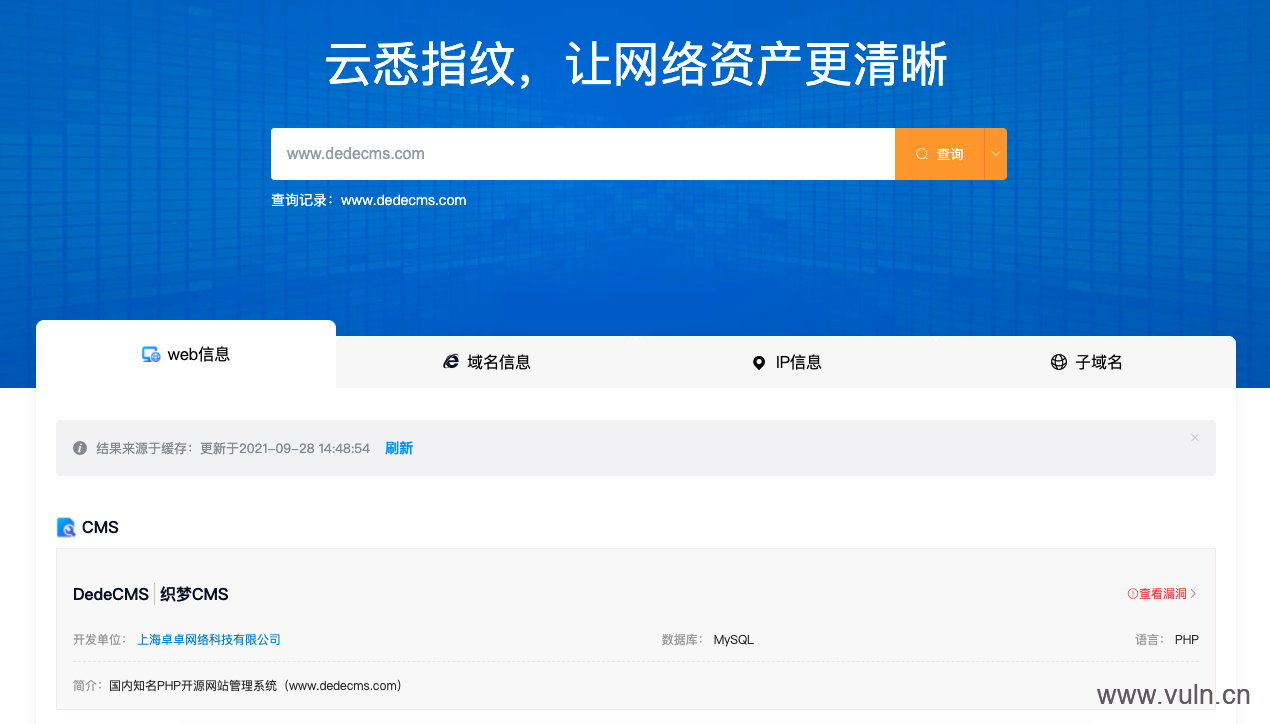Click the www.dedecms.com query history entry
This screenshot has height=724, width=1270.
pos(404,200)
